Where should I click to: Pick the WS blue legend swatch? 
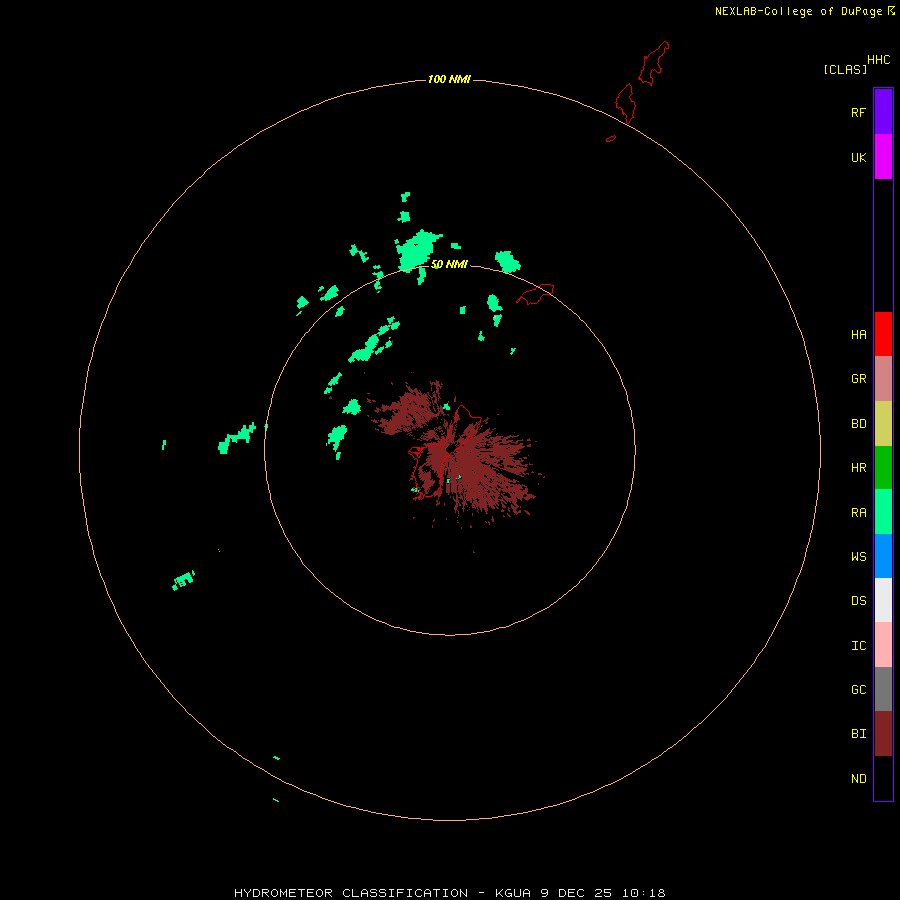883,556
